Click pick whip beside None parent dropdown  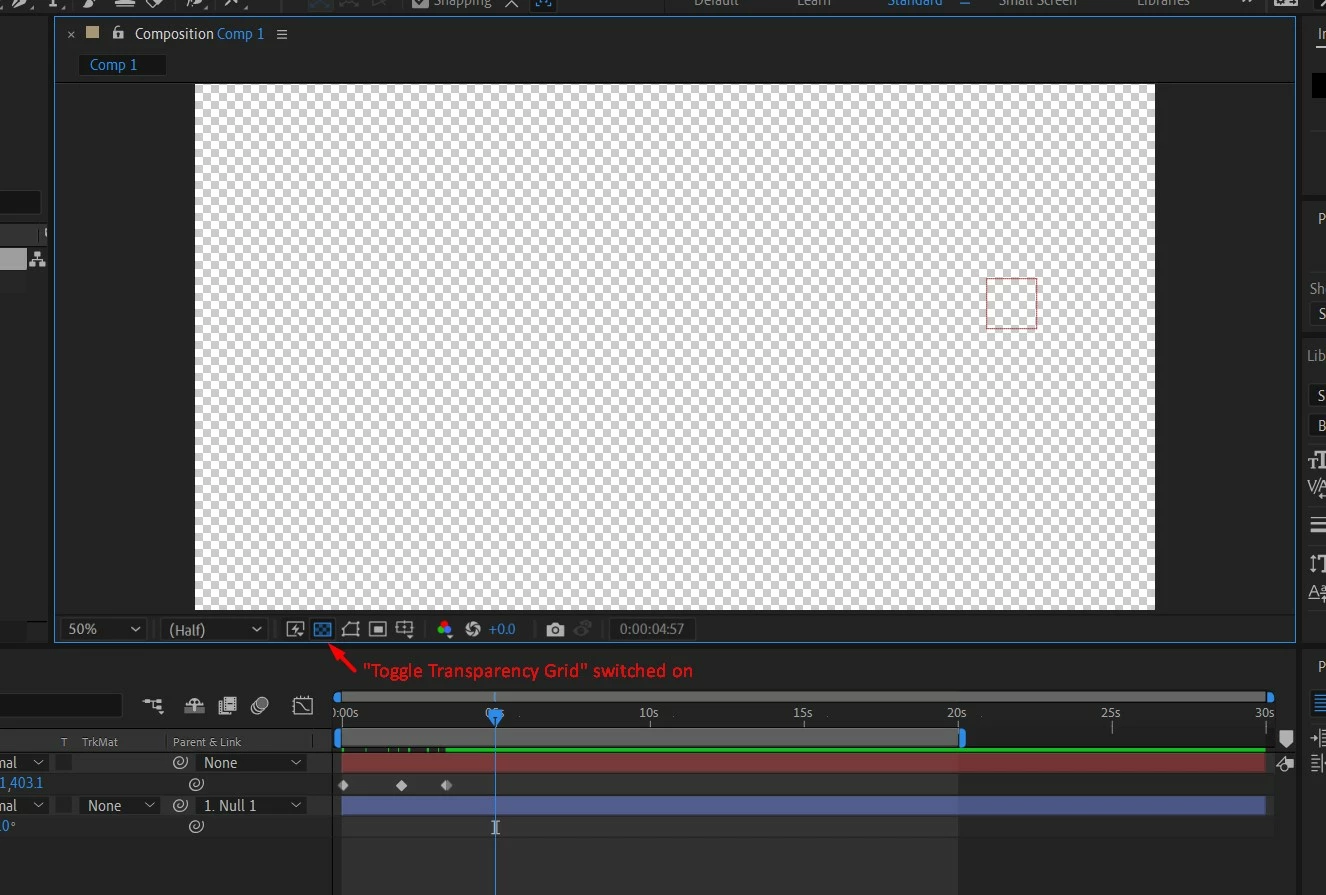coord(180,763)
